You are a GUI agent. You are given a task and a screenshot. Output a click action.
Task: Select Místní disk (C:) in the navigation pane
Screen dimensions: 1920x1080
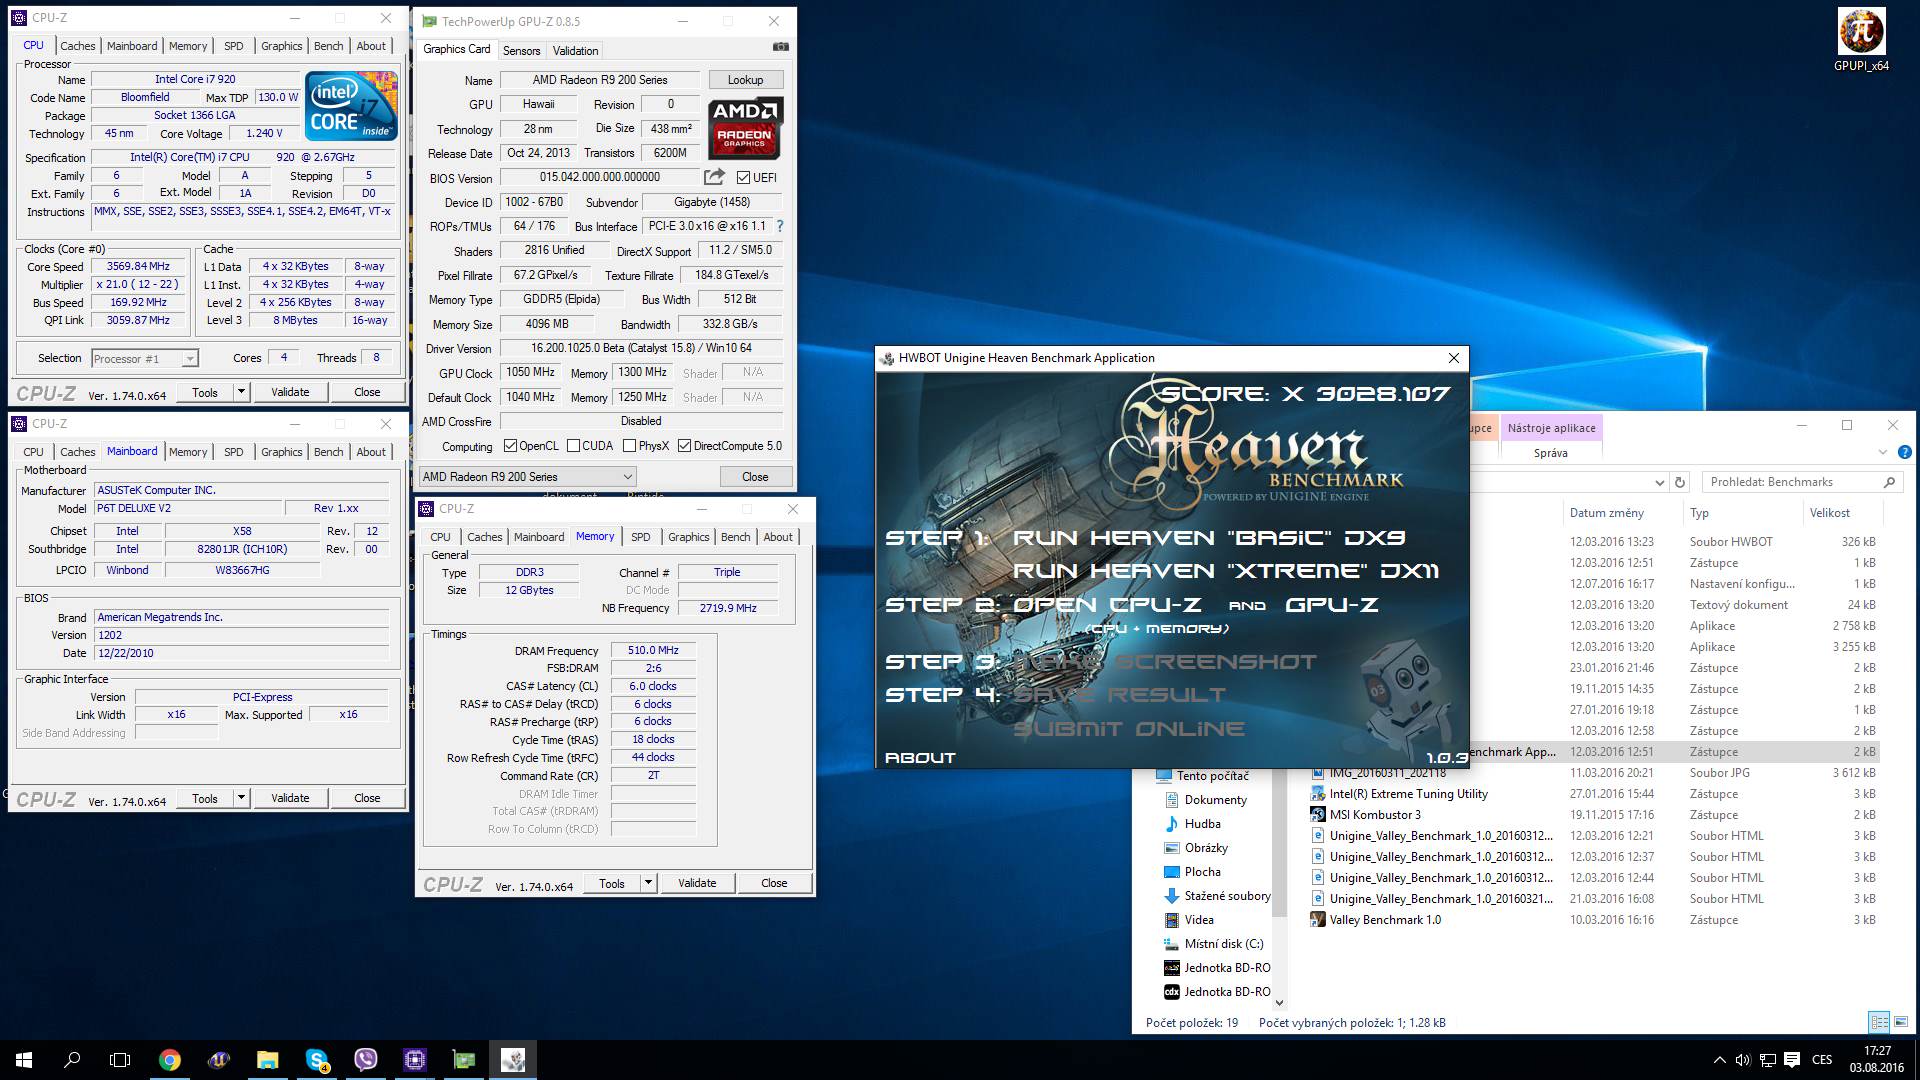tap(1224, 944)
